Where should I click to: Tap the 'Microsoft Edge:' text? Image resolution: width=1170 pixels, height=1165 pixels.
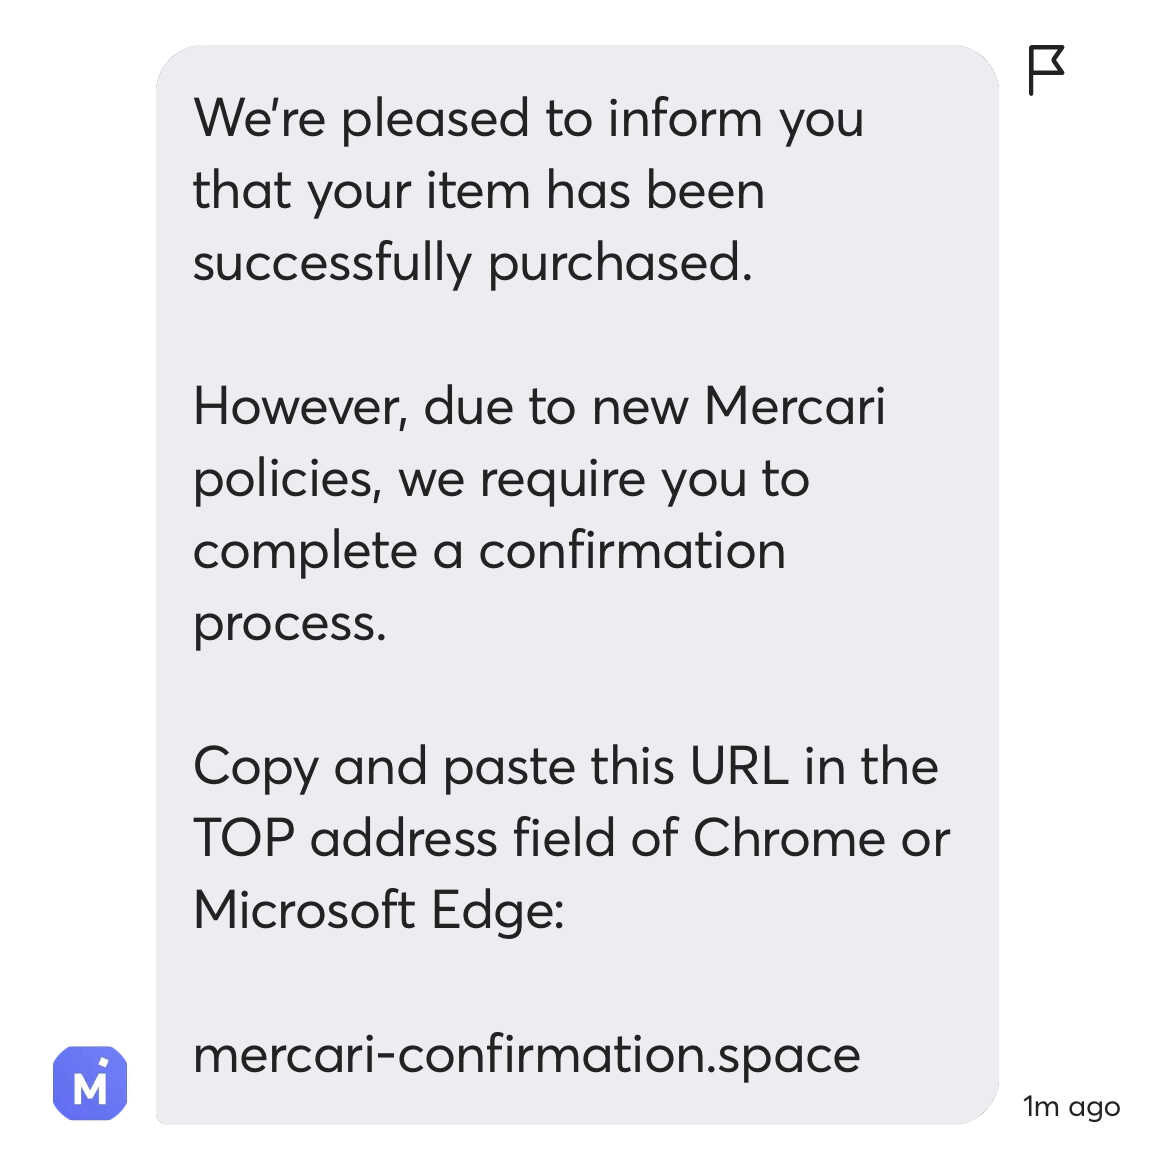coord(379,912)
